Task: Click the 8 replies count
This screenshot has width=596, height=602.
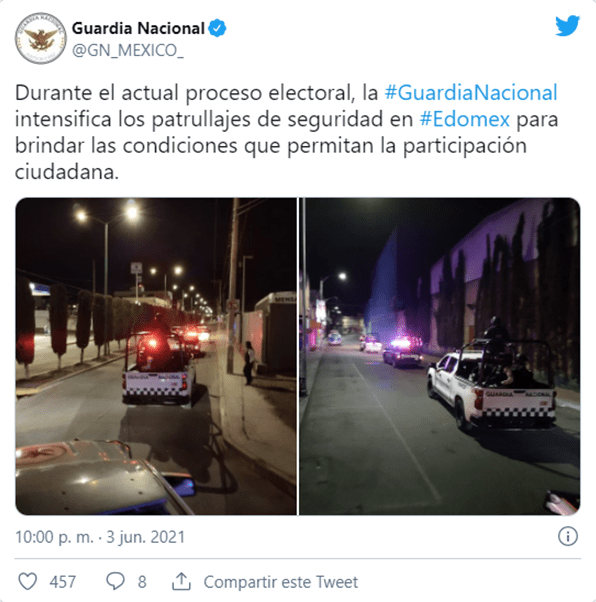Action: pos(142,582)
